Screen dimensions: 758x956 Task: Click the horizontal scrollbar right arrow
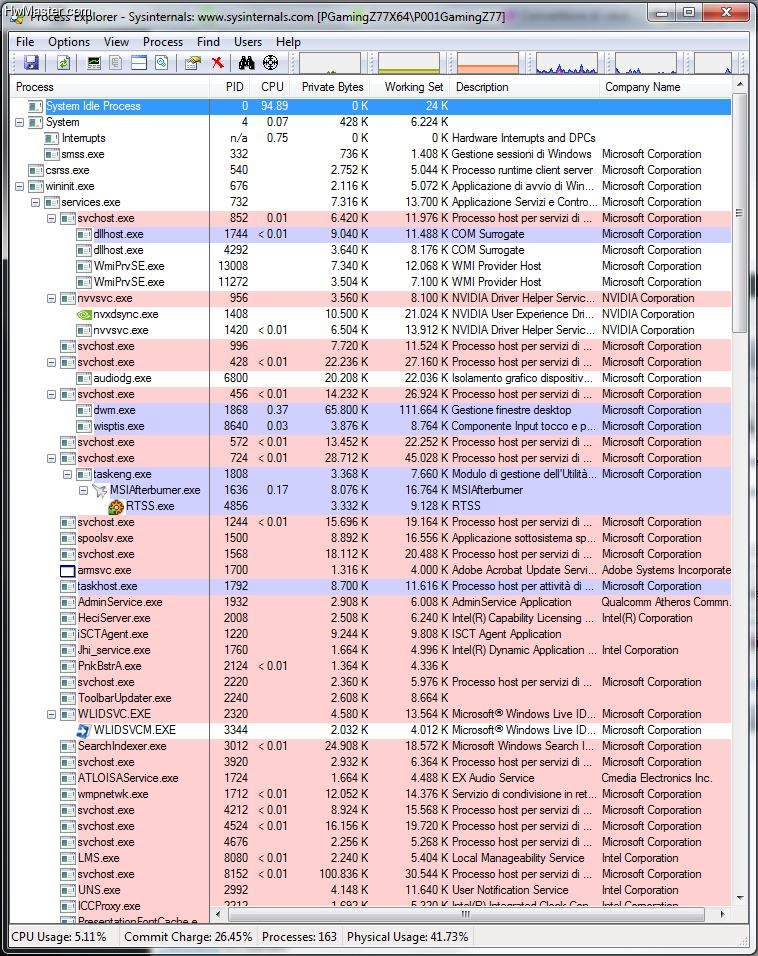723,914
